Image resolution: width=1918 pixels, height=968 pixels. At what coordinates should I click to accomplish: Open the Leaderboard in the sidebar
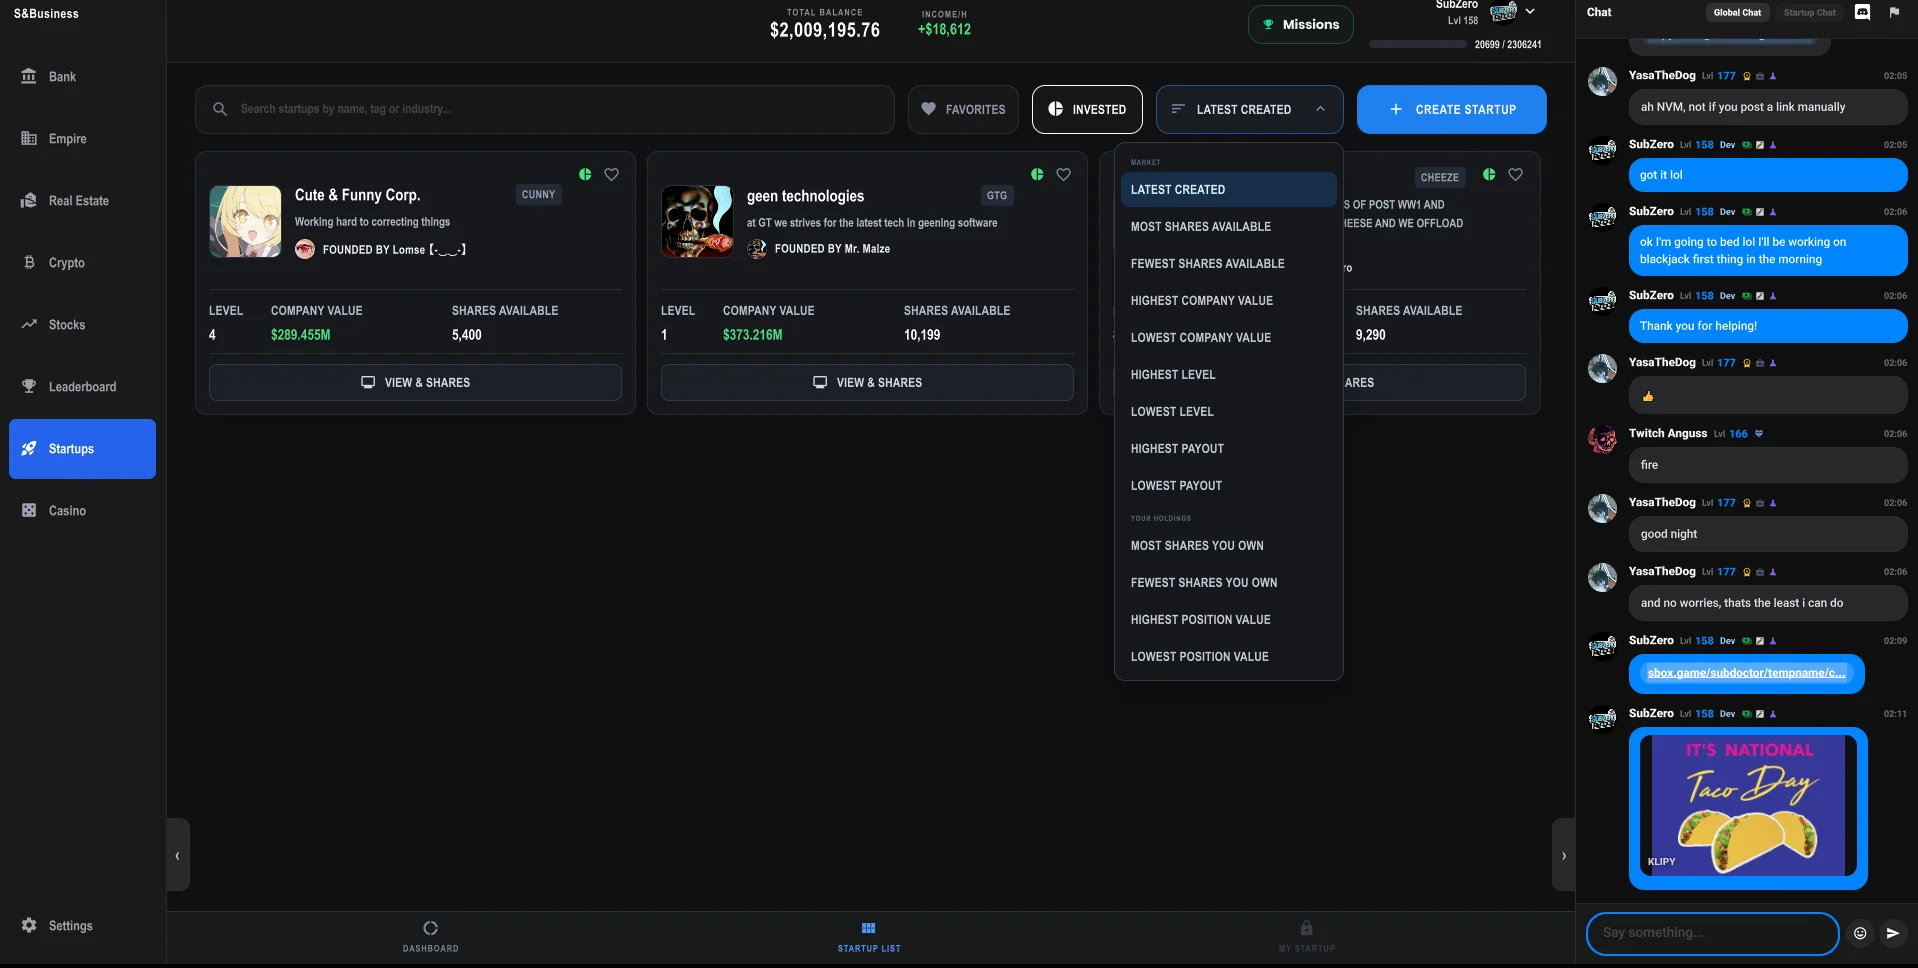[82, 387]
